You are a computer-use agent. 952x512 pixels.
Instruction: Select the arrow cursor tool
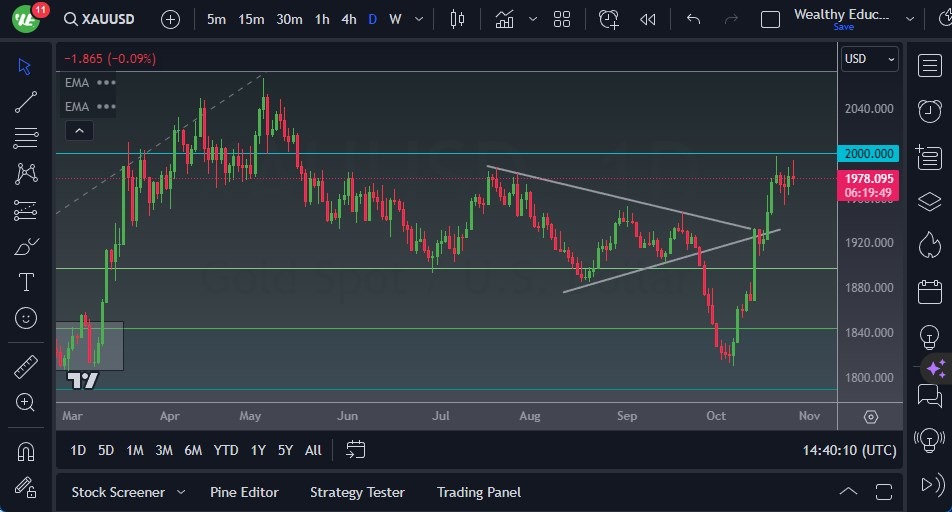pyautogui.click(x=25, y=66)
